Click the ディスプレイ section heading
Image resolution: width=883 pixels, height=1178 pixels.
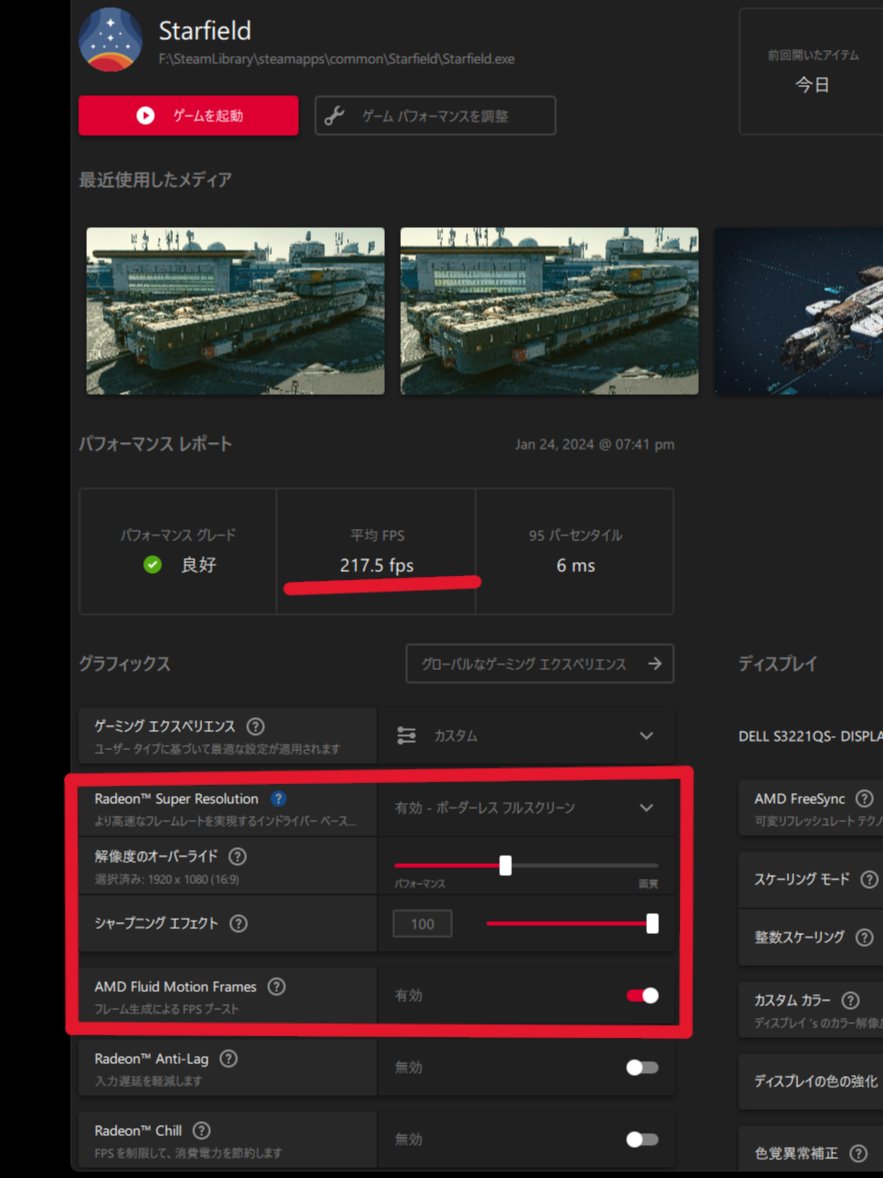(x=778, y=663)
